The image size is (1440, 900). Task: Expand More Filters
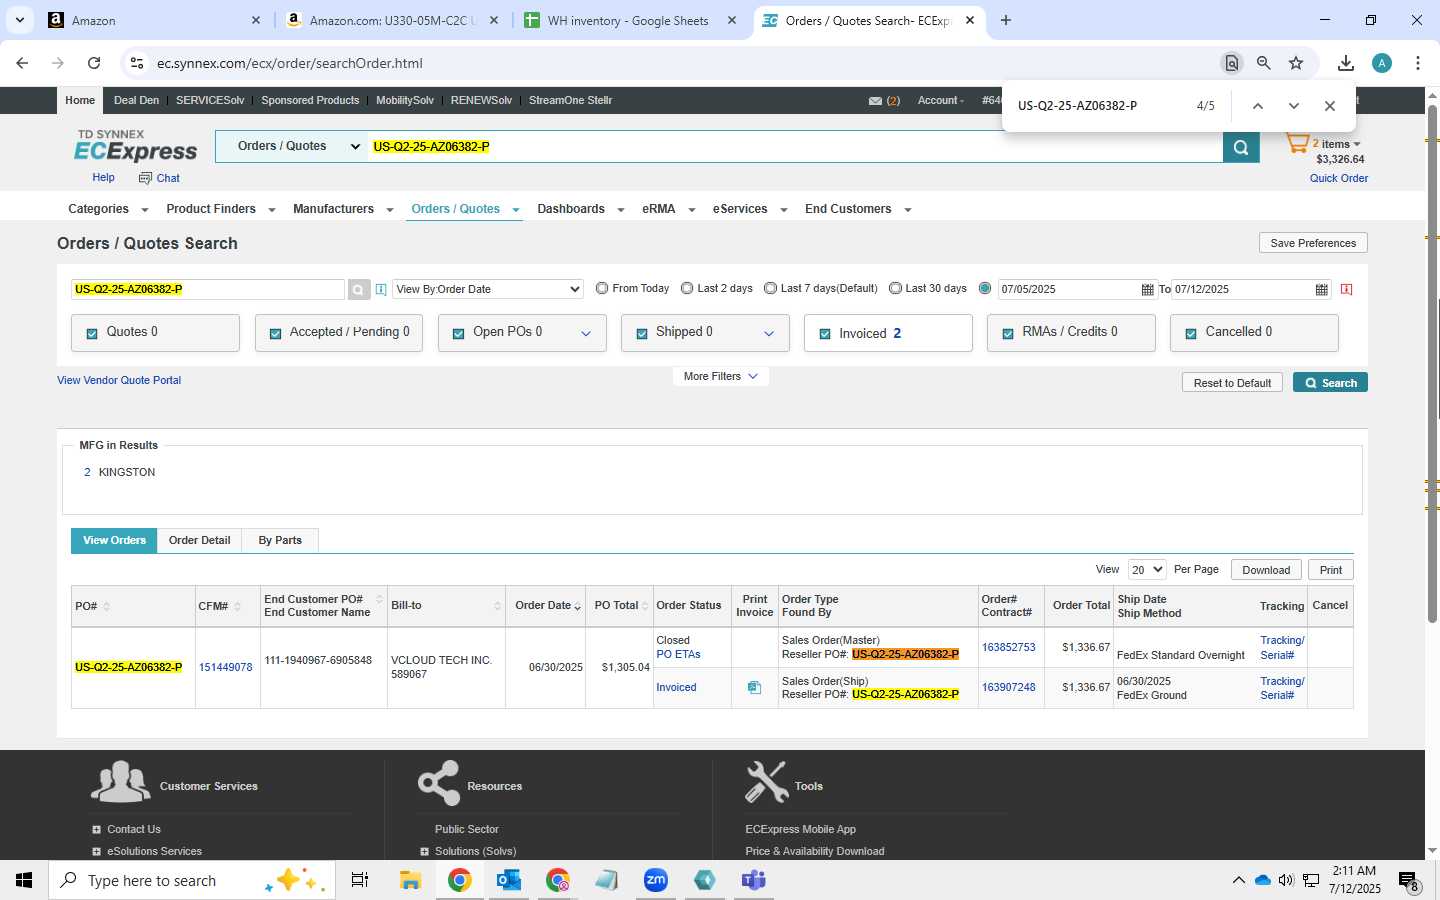[720, 377]
